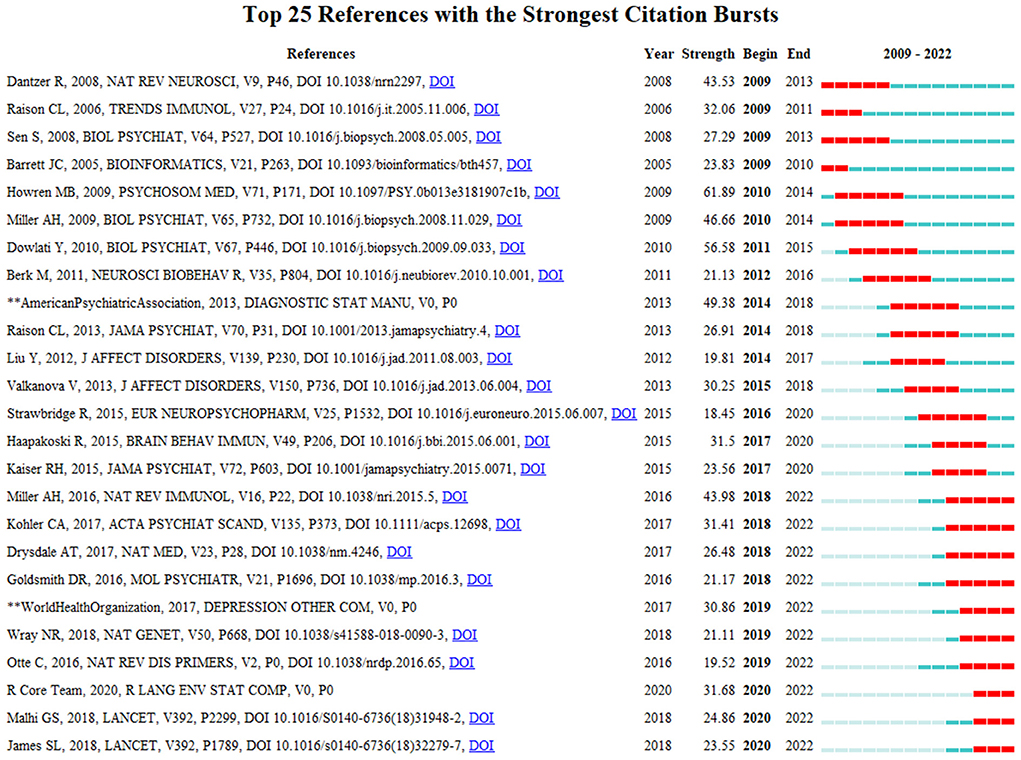
Task: Open the DOI link for Goldsmith DR, 2016
Action: (x=479, y=580)
